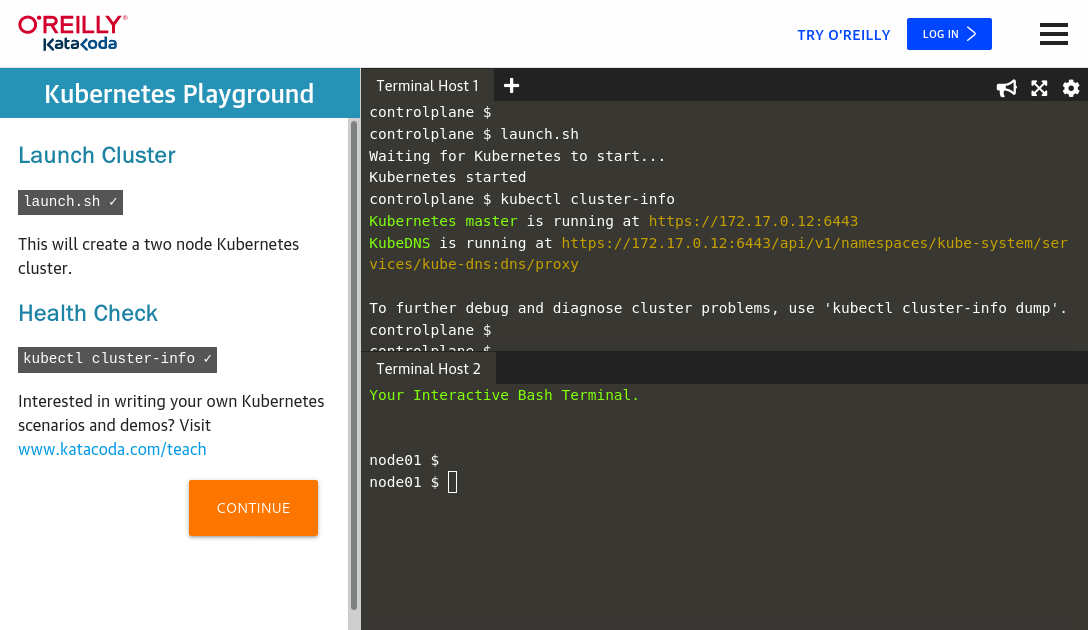Viewport: 1088px width, 630px height.
Task: Click the 'To further debug and diagnose' line
Action: point(718,308)
